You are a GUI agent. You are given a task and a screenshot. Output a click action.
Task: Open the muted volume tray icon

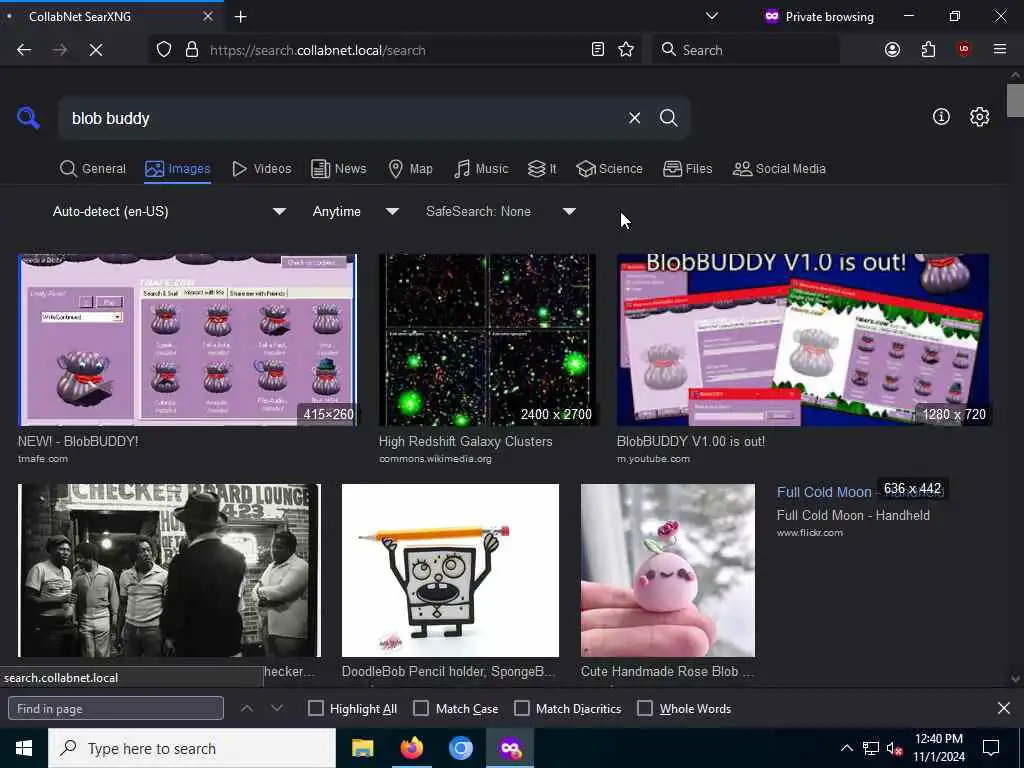click(894, 748)
